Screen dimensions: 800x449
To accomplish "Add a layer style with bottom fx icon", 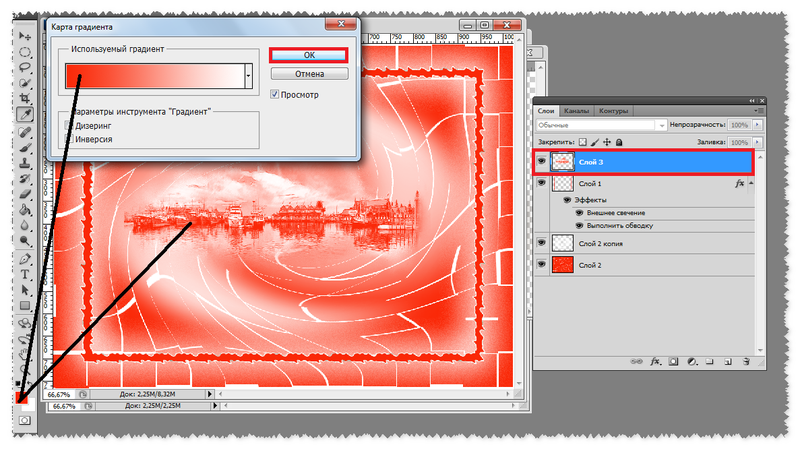I will click(x=656, y=361).
